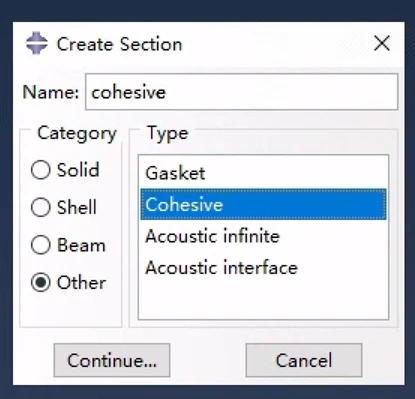Close the Create Section dialog with X

382,43
